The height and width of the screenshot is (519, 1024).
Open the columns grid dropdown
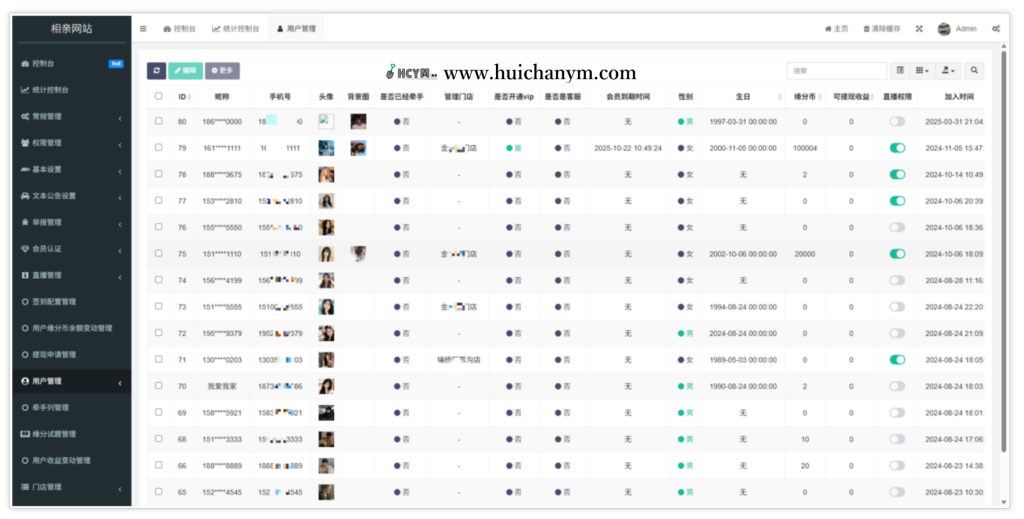click(x=923, y=71)
